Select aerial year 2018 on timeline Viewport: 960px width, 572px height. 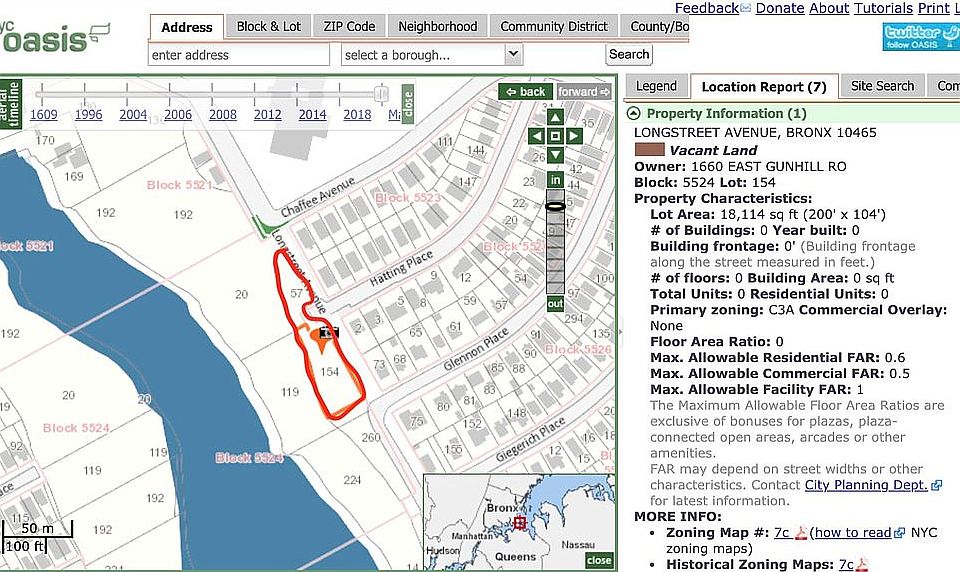pyautogui.click(x=358, y=115)
